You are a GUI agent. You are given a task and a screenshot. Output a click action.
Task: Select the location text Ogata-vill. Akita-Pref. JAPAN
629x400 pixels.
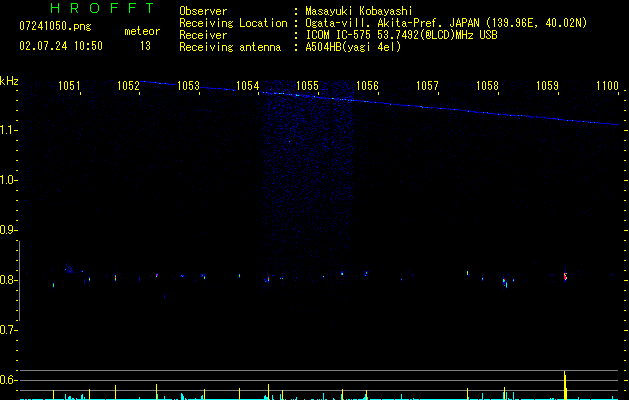pyautogui.click(x=392, y=23)
